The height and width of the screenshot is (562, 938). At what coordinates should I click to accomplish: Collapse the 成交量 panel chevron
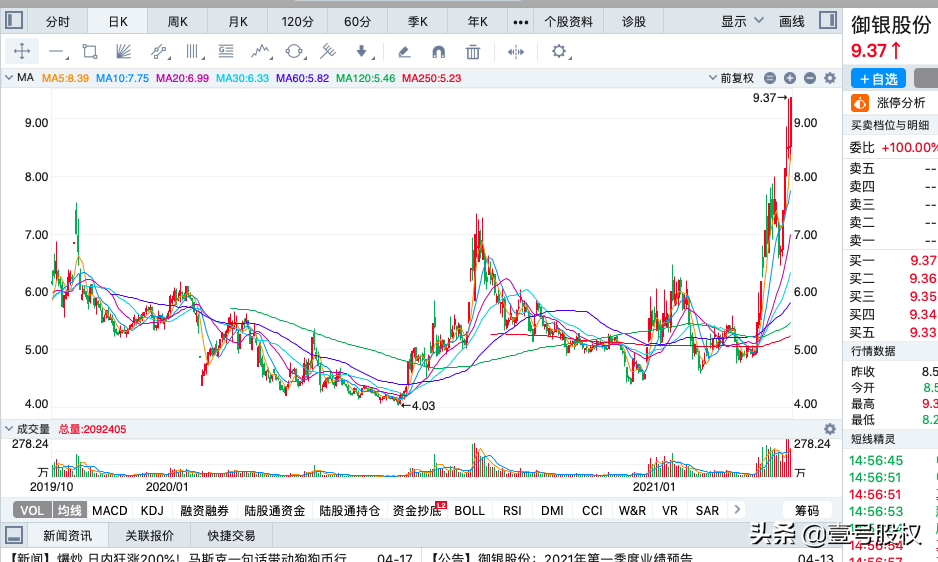click(9, 429)
